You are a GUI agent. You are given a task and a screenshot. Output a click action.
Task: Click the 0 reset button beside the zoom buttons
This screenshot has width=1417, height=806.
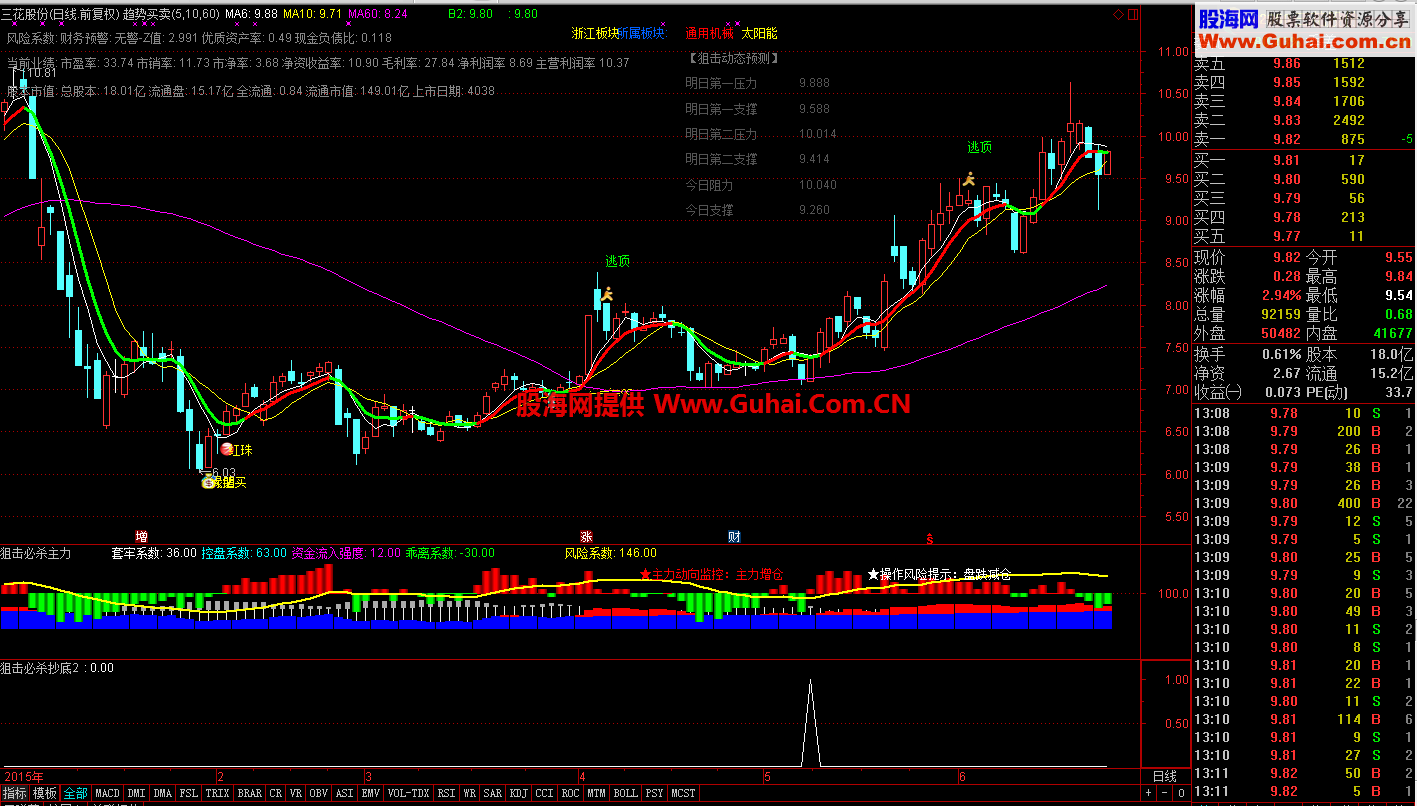1181,793
